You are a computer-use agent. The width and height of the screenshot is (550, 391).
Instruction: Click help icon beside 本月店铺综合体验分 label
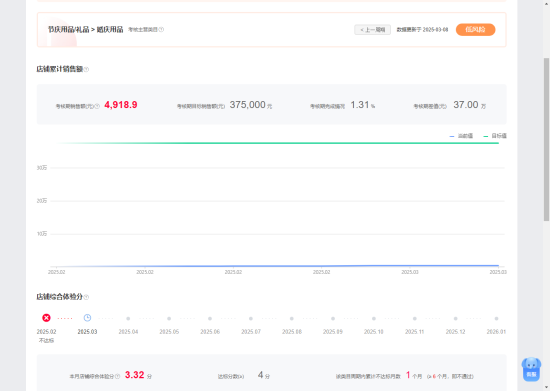tap(118, 376)
